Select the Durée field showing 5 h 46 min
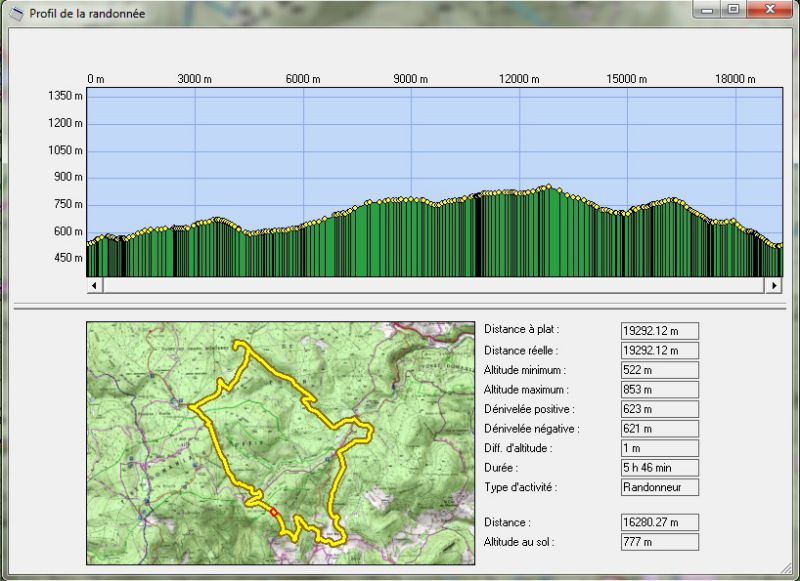The image size is (800, 581). (x=660, y=467)
